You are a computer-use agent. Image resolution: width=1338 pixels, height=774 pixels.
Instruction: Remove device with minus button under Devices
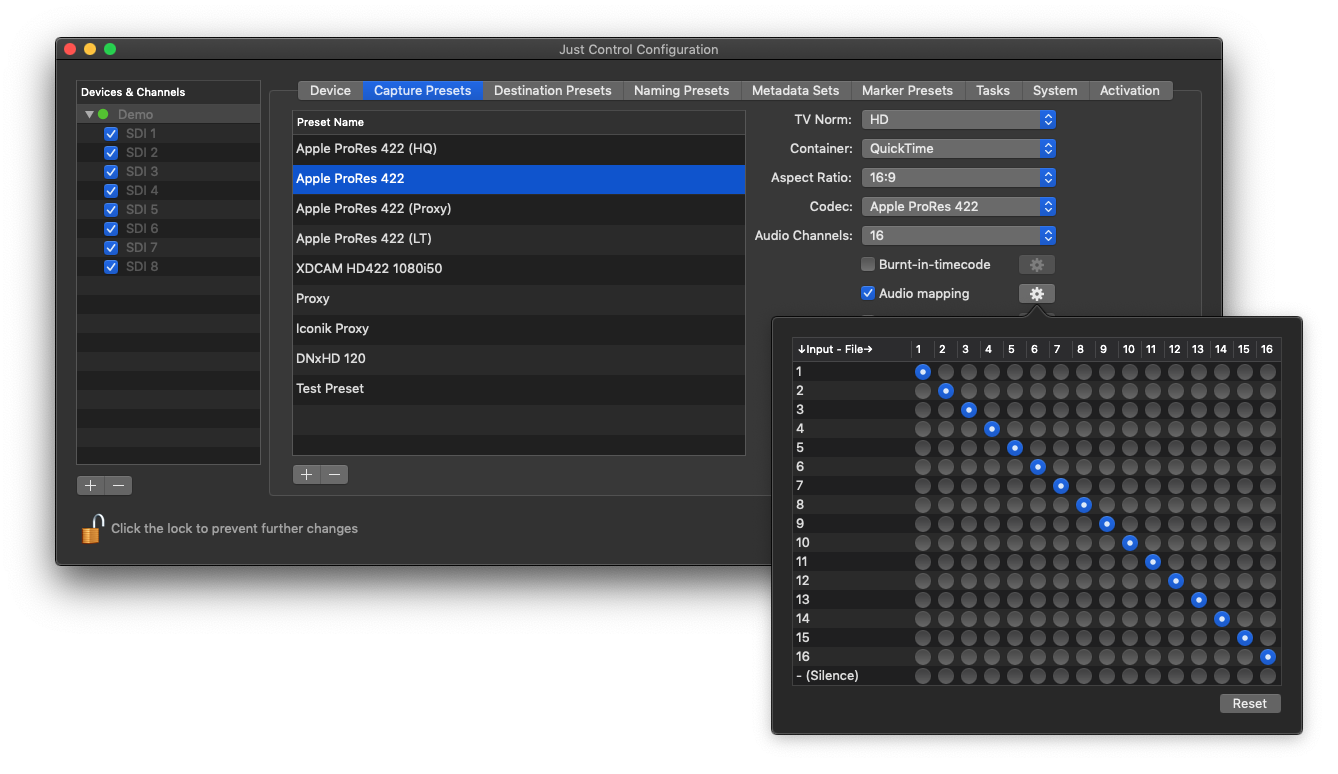(118, 486)
